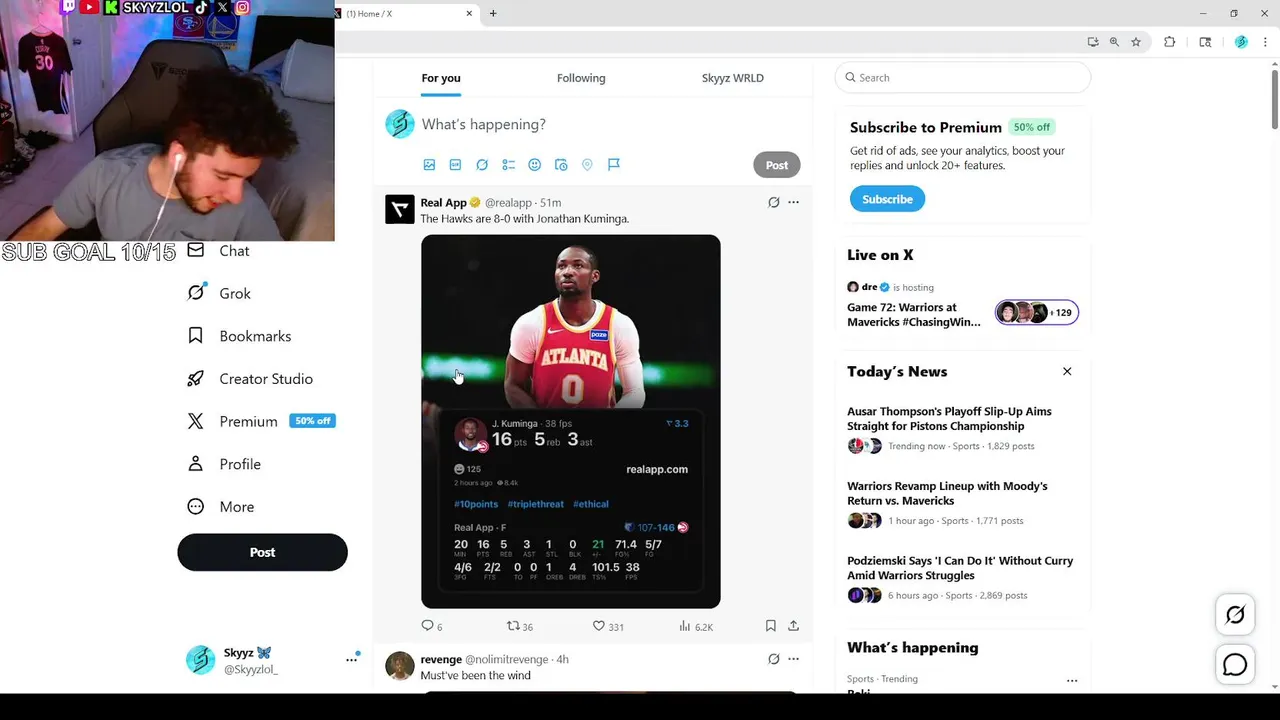Like the Real App Kuminga post
Viewport: 1280px width, 720px height.
pyautogui.click(x=608, y=626)
